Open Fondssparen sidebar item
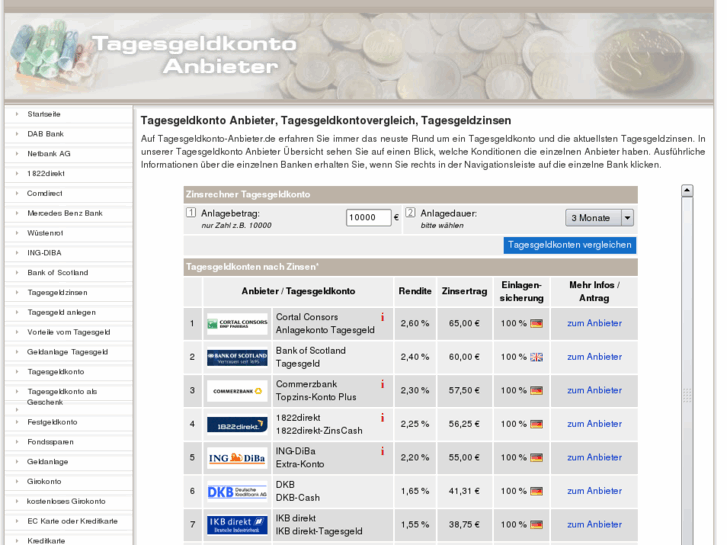 pos(50,442)
